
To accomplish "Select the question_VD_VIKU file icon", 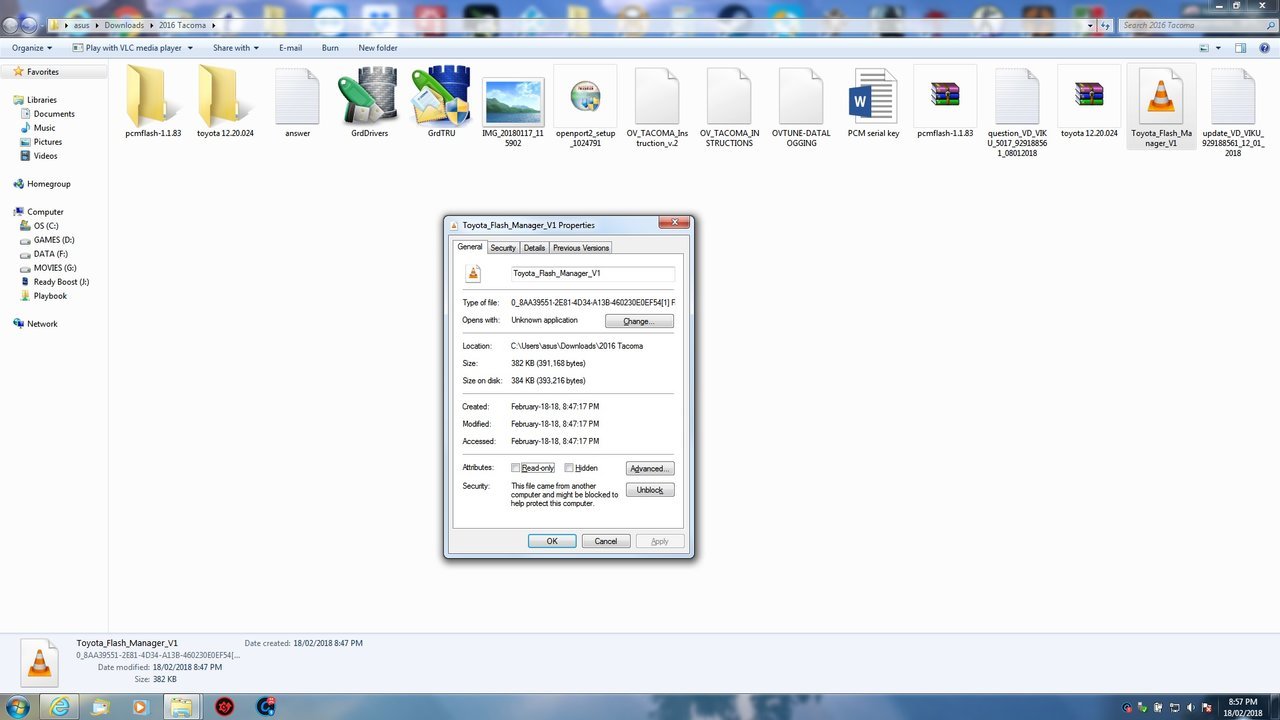I will [1017, 97].
